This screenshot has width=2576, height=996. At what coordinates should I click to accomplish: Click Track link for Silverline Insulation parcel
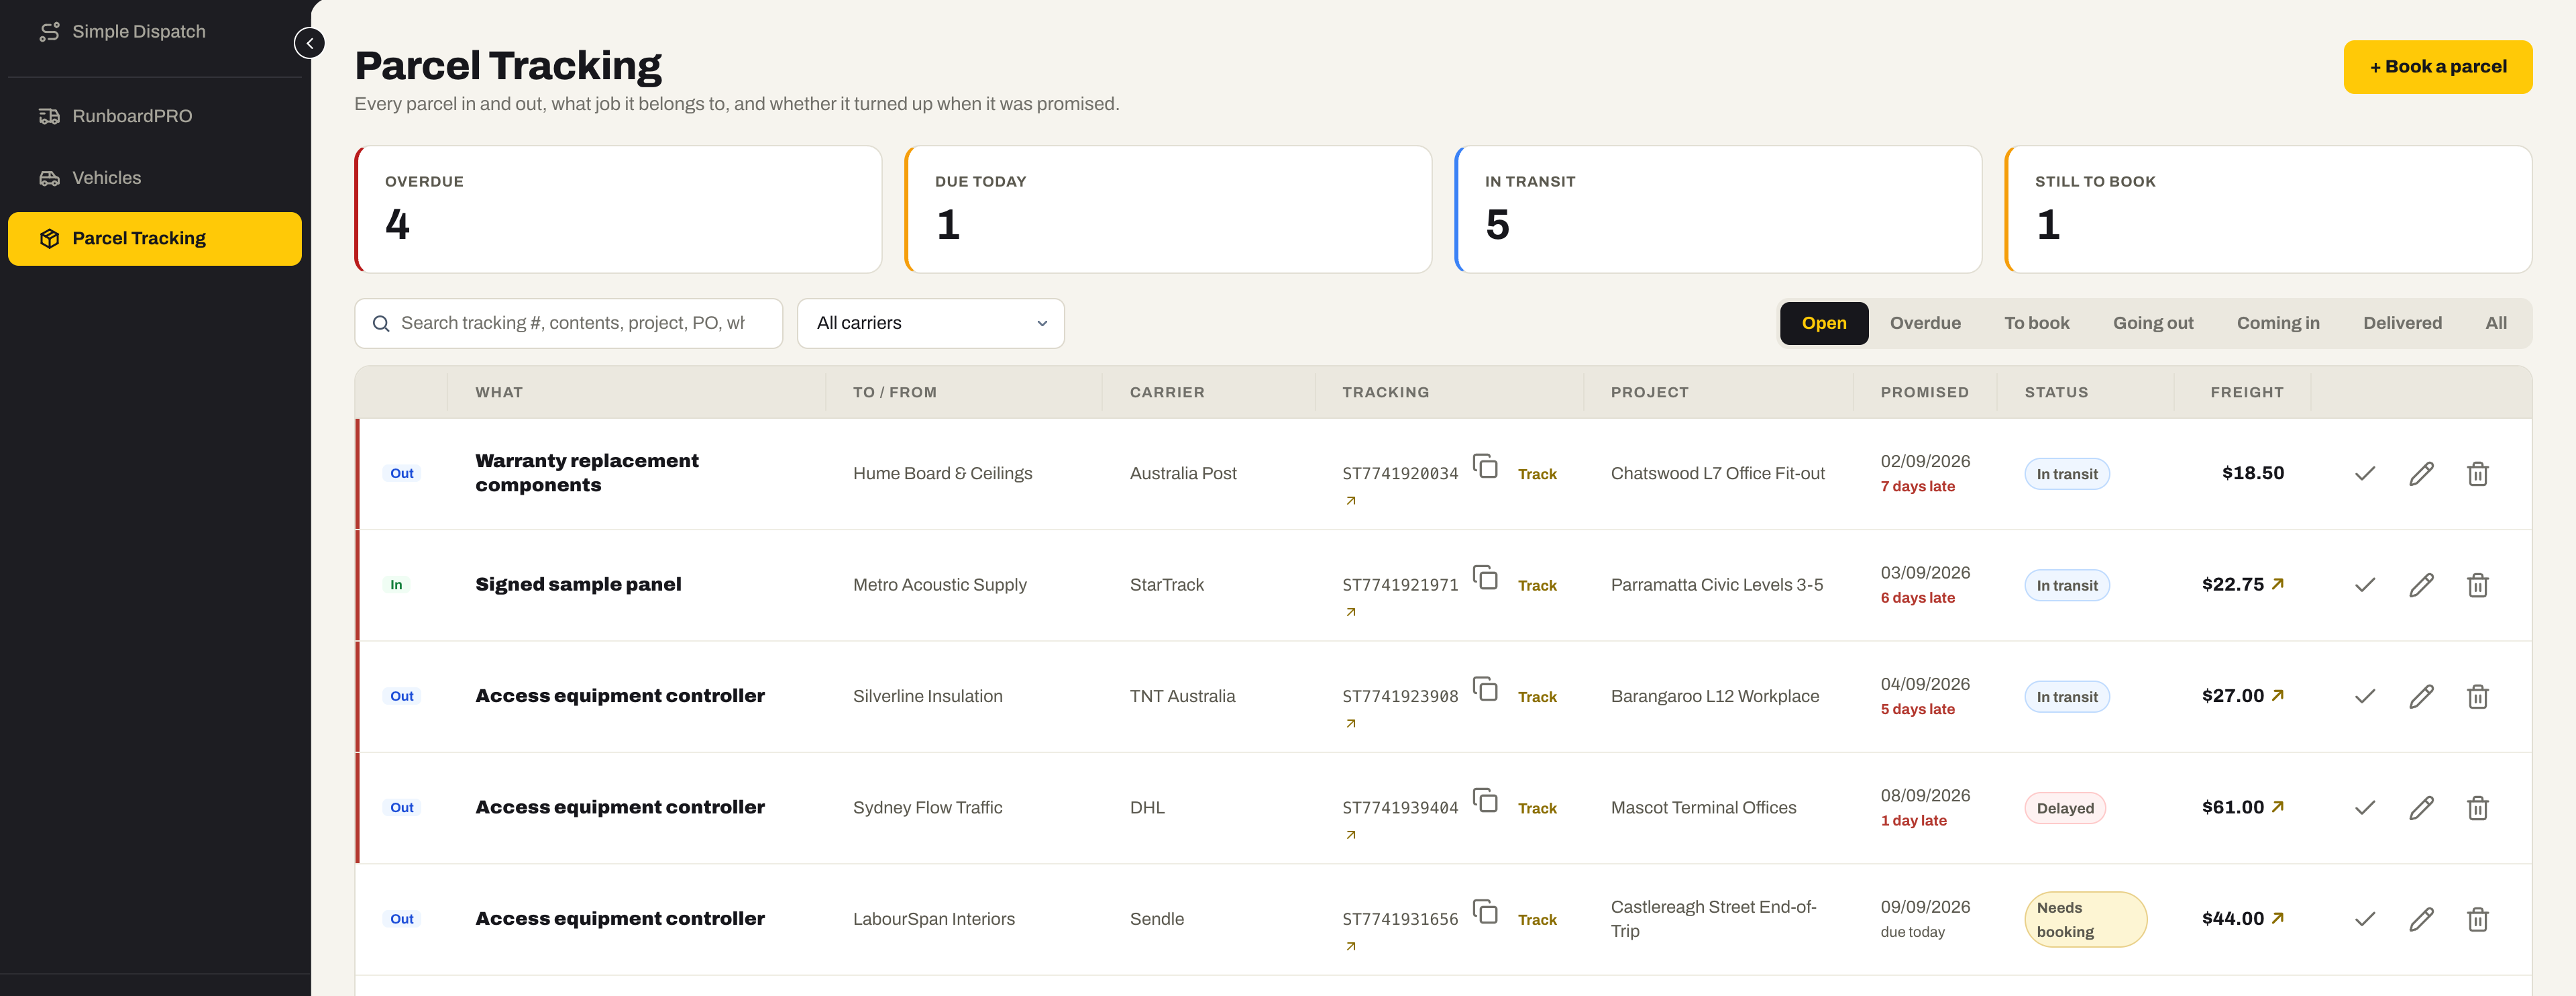click(x=1536, y=697)
